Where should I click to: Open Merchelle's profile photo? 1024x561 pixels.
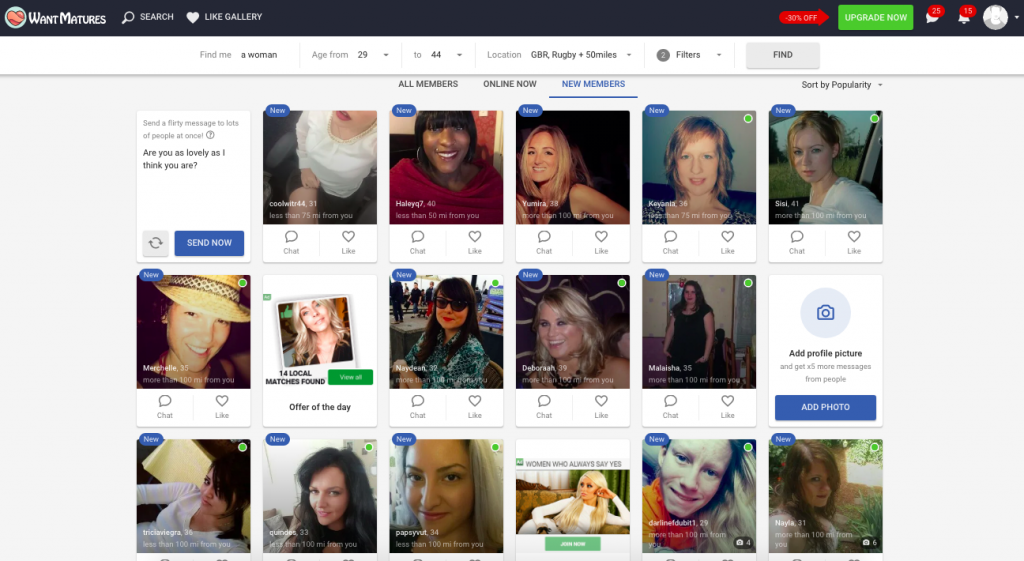point(193,332)
